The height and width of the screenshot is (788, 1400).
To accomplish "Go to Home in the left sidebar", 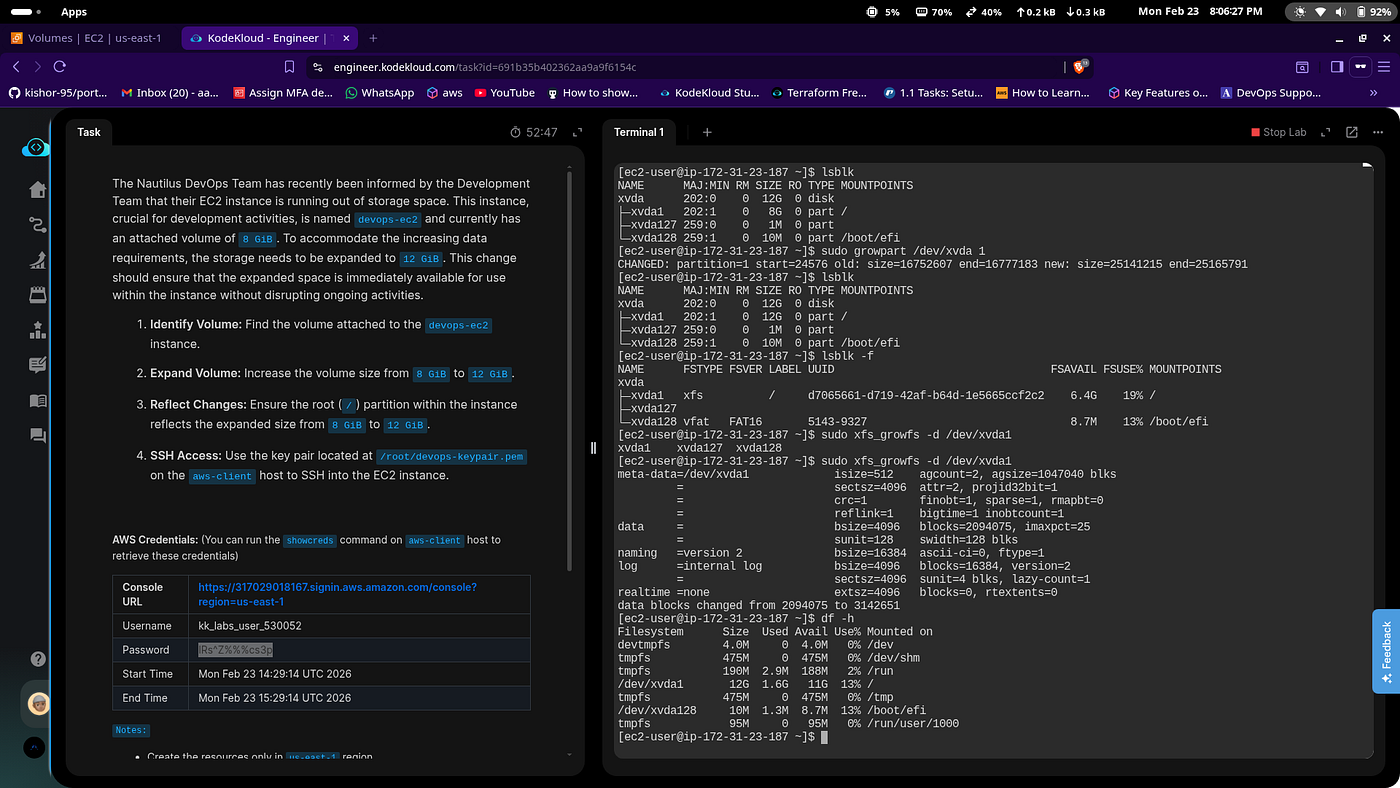I will (38, 190).
